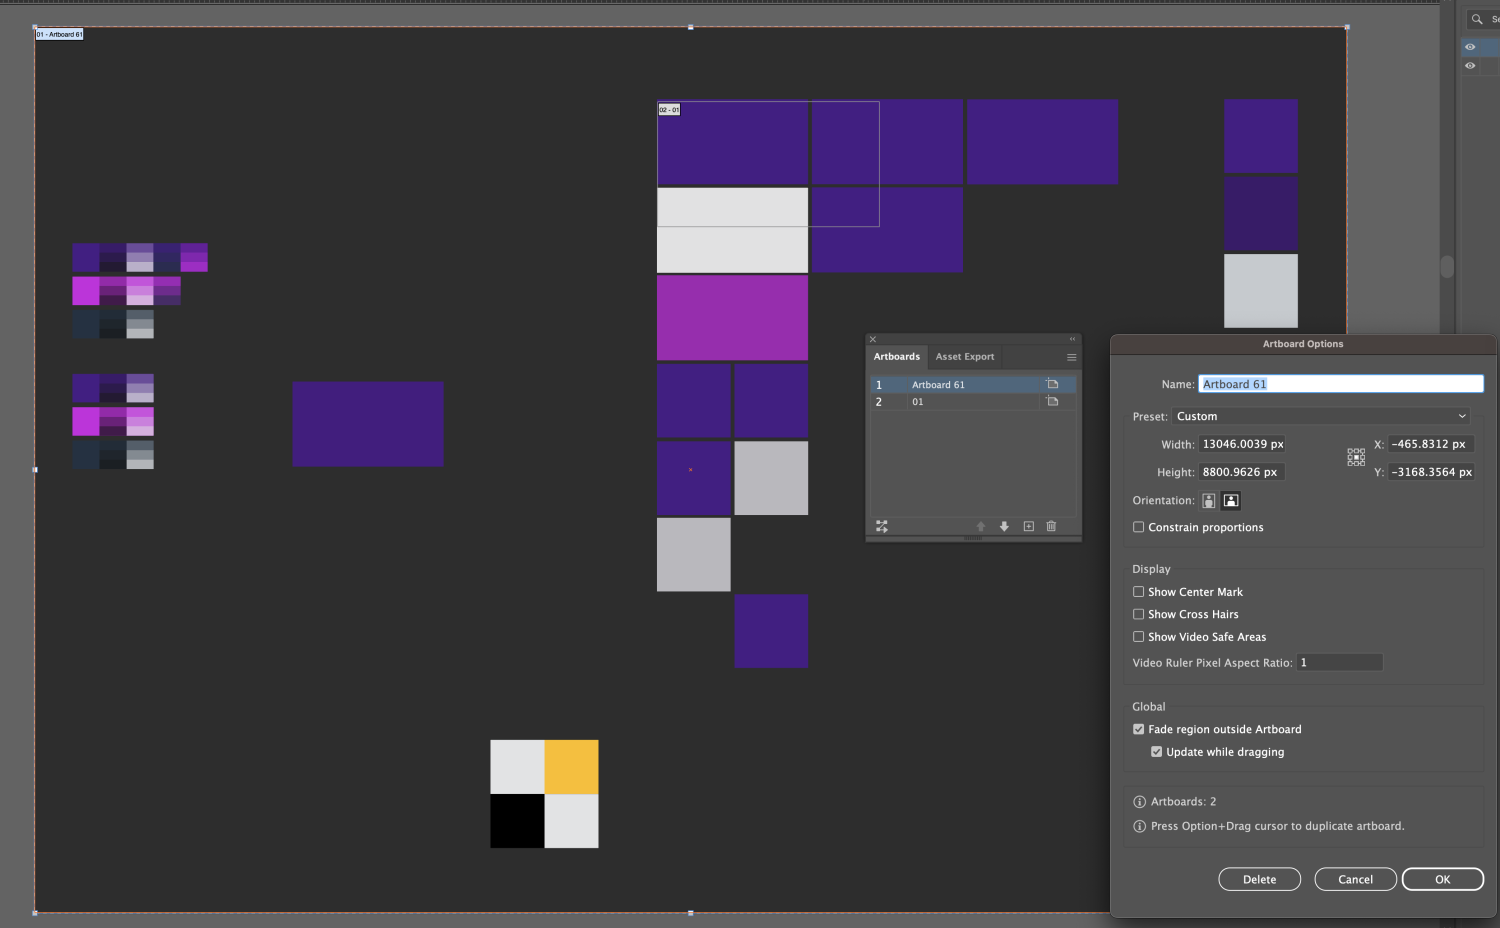Image resolution: width=1500 pixels, height=928 pixels.
Task: Click the Rearrange All Artboards icon
Action: 881,526
